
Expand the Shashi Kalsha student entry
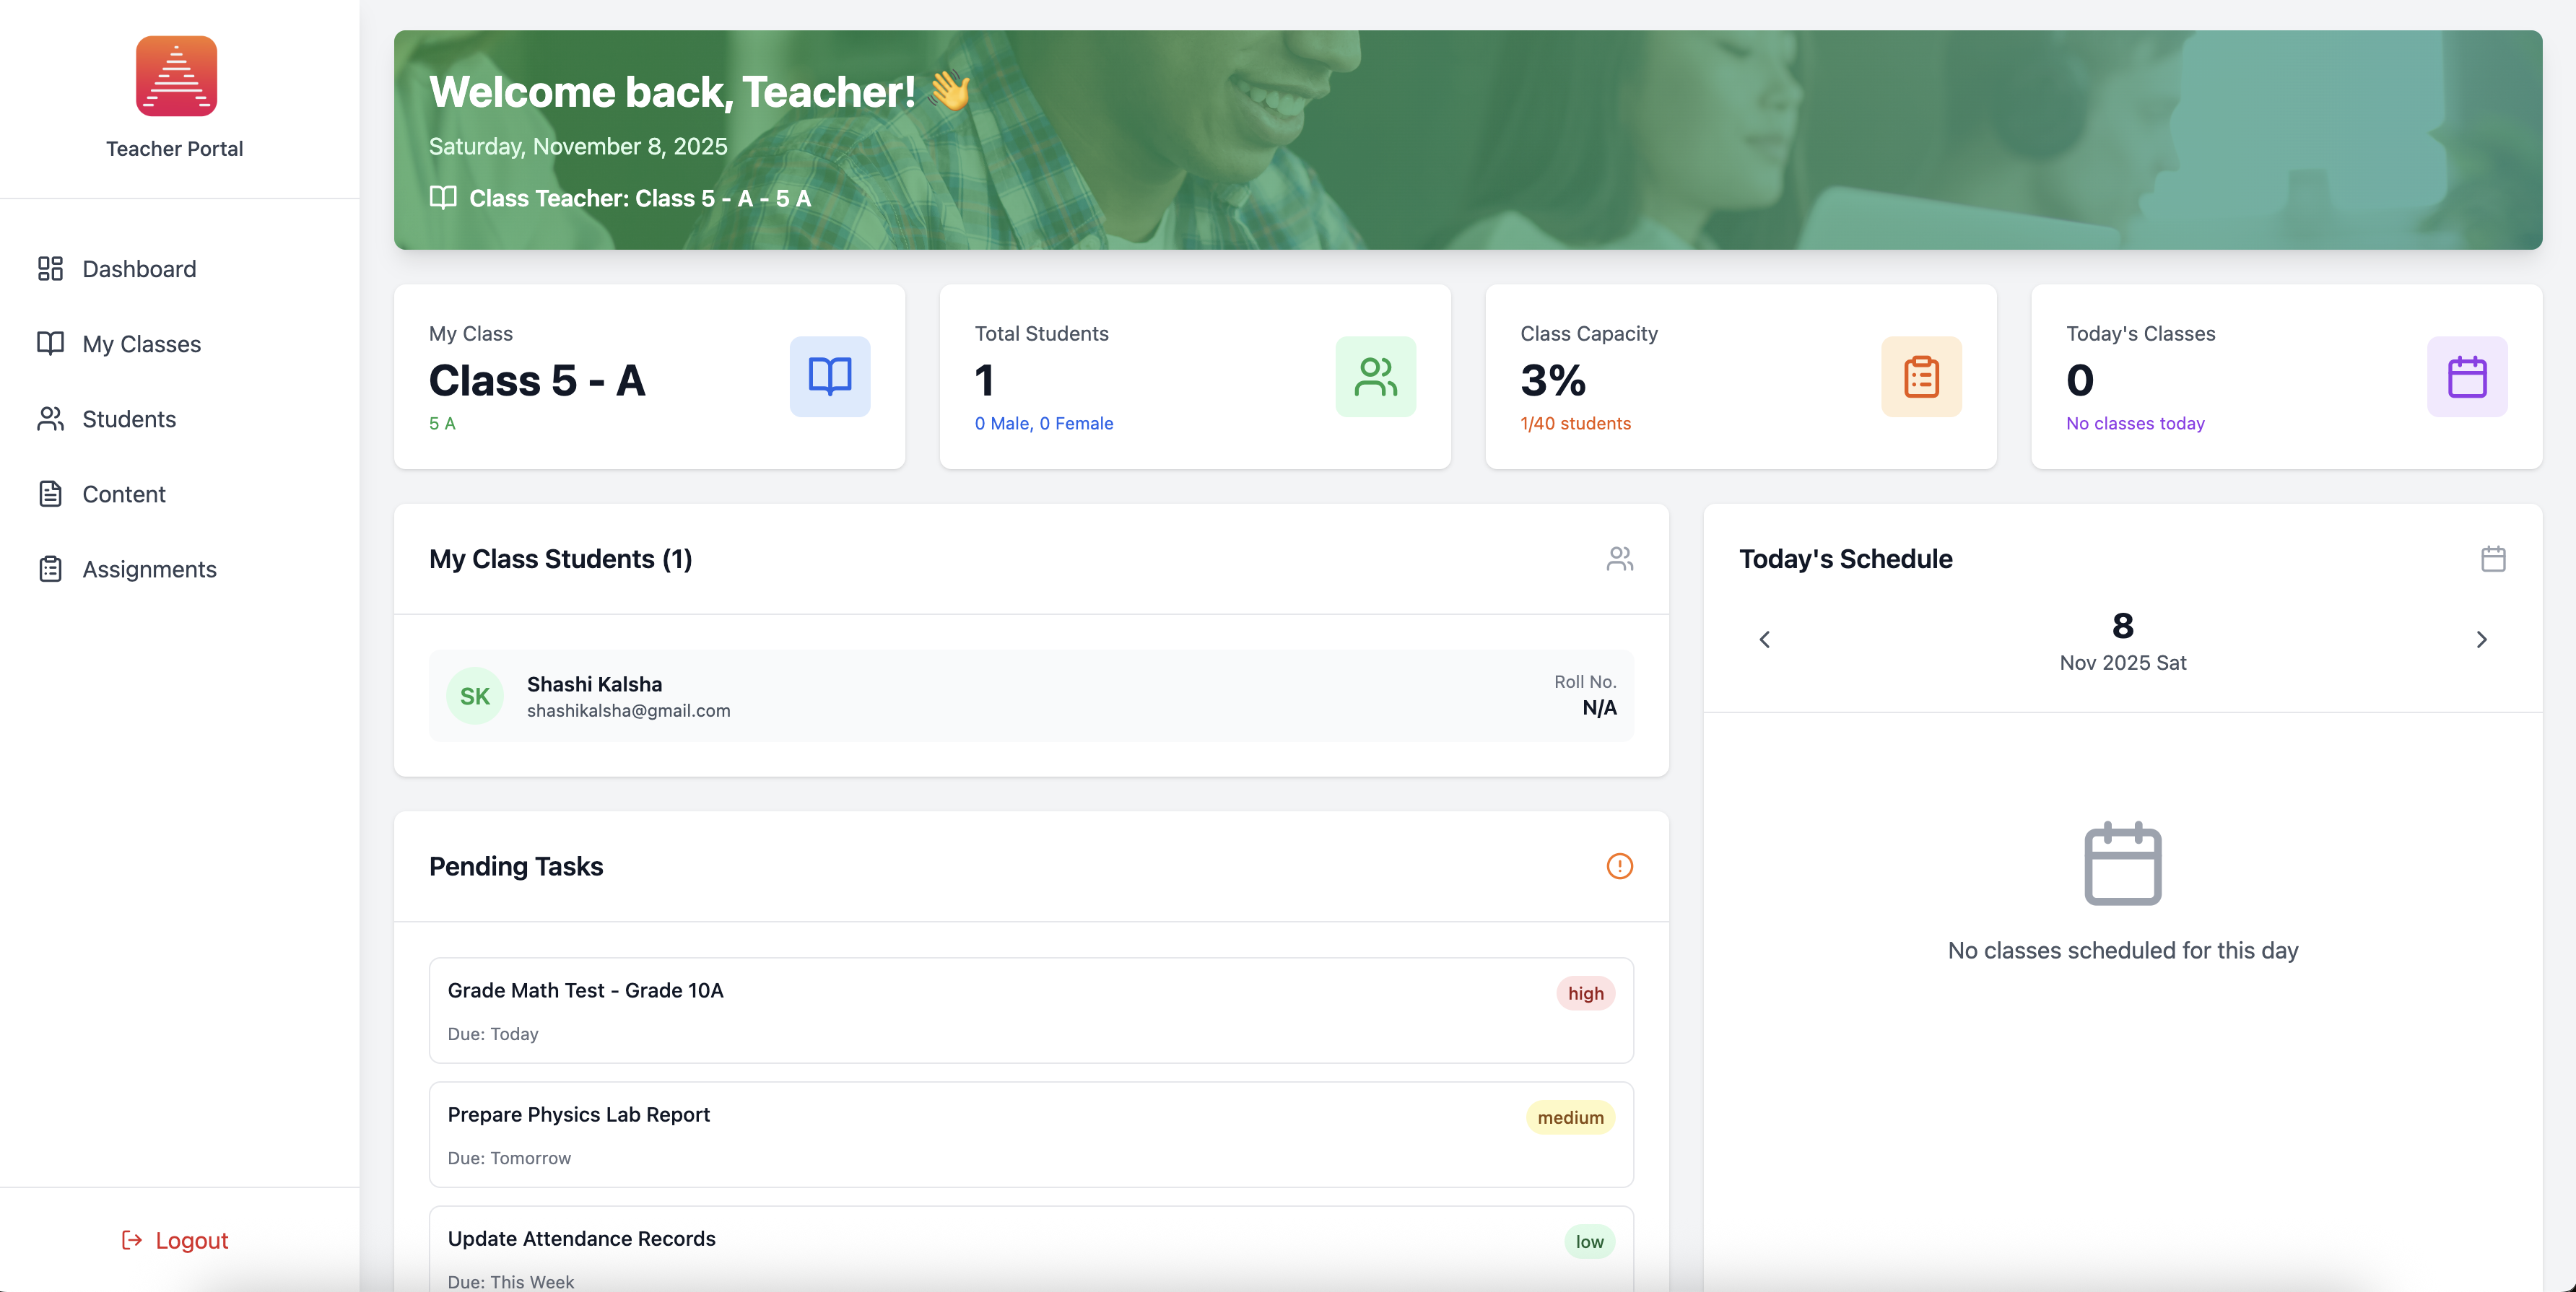click(x=1031, y=696)
